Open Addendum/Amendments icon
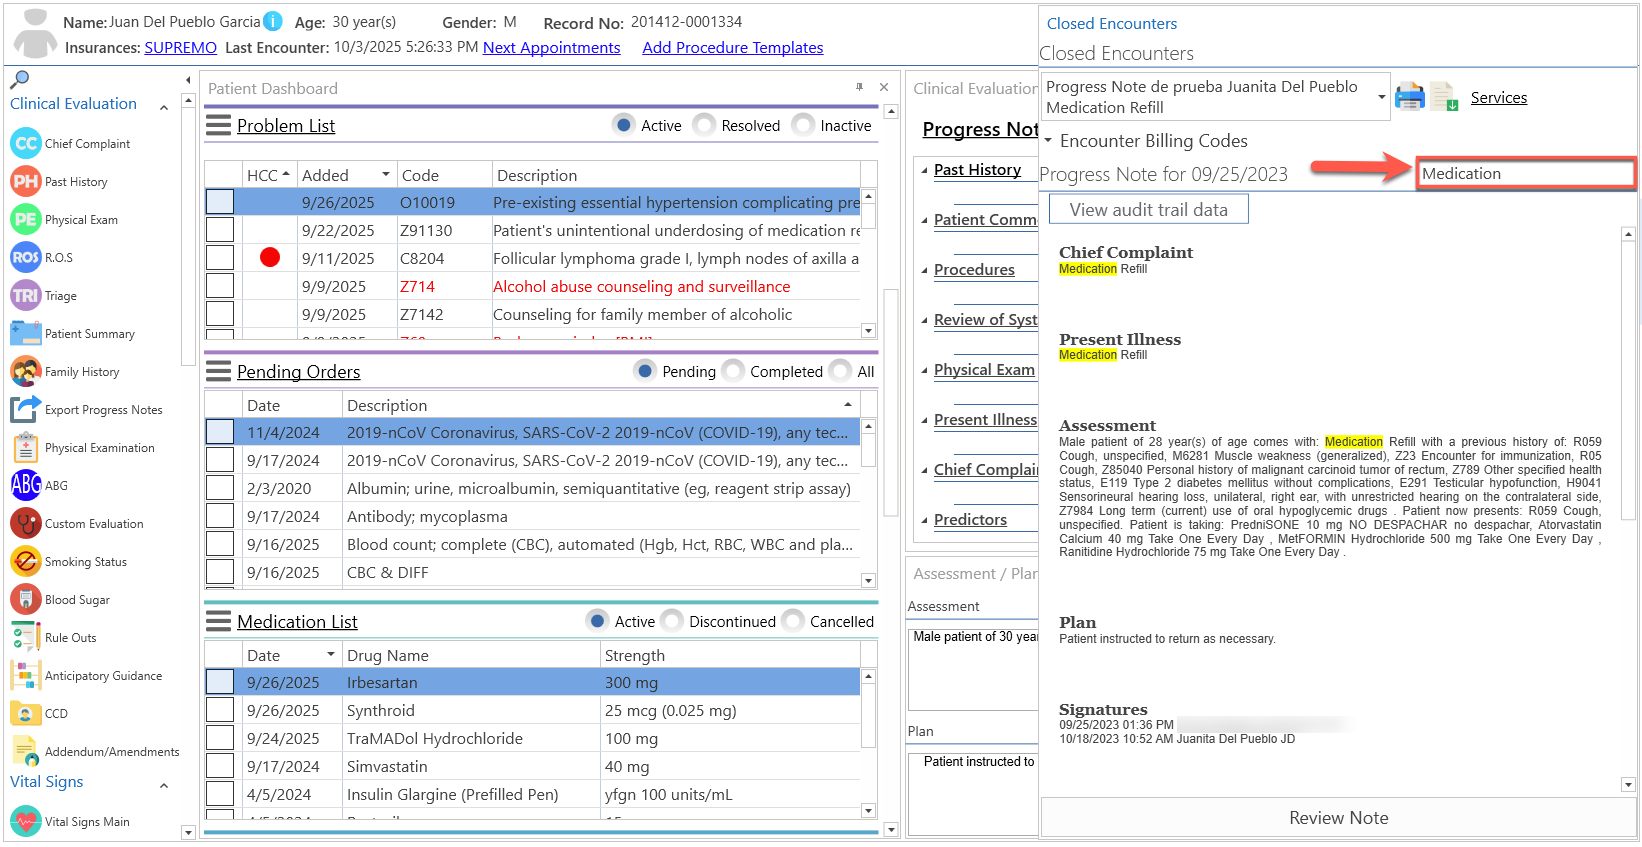Screen dimensions: 1642x847 point(26,752)
